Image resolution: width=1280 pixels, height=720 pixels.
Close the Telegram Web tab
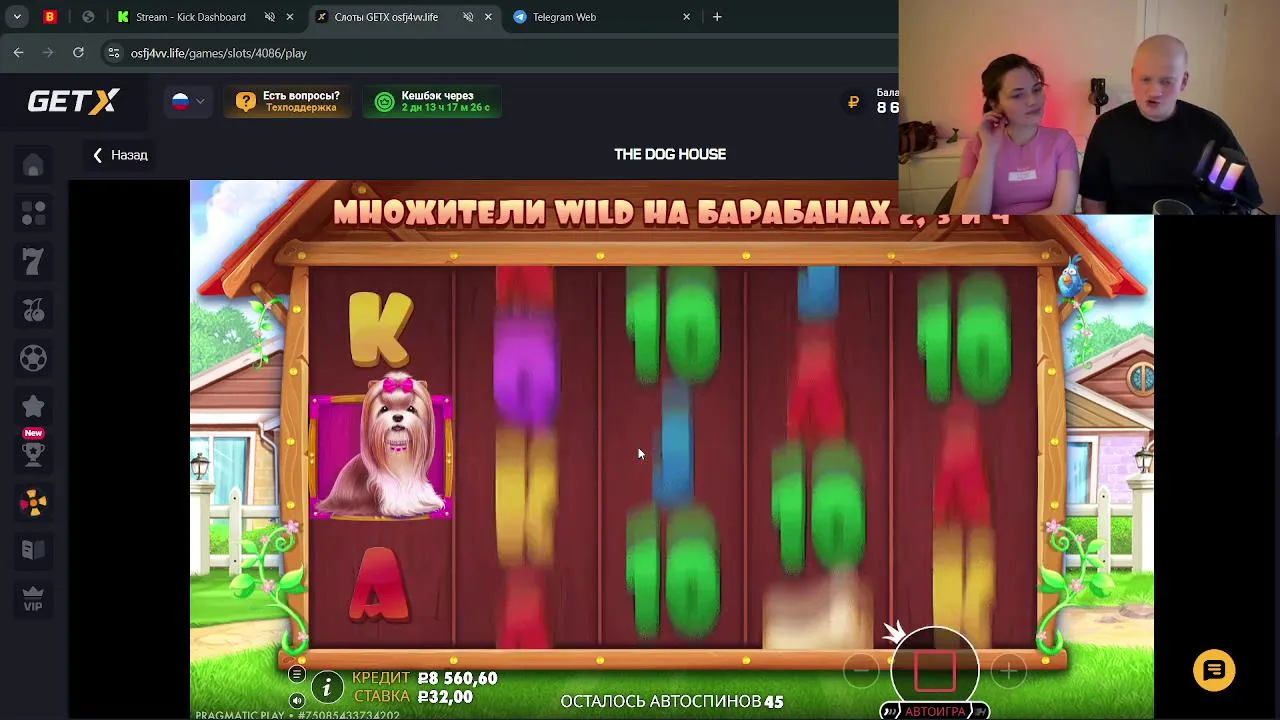(687, 17)
